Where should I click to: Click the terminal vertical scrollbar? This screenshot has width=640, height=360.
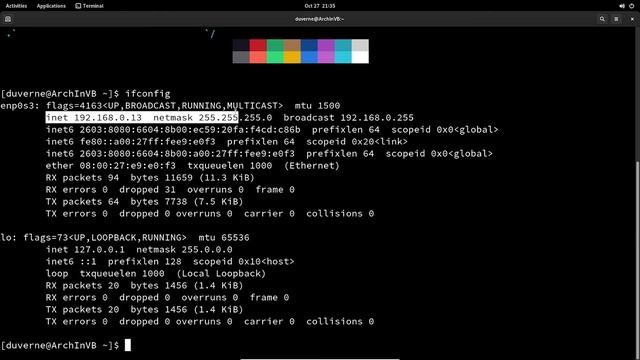pos(638,259)
